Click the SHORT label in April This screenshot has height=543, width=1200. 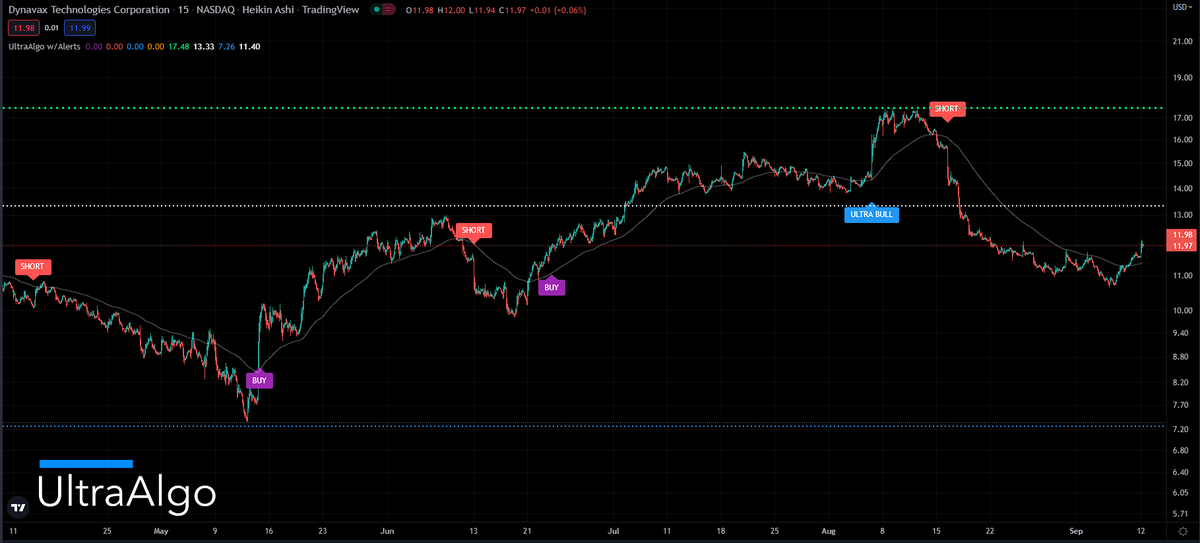click(x=32, y=267)
